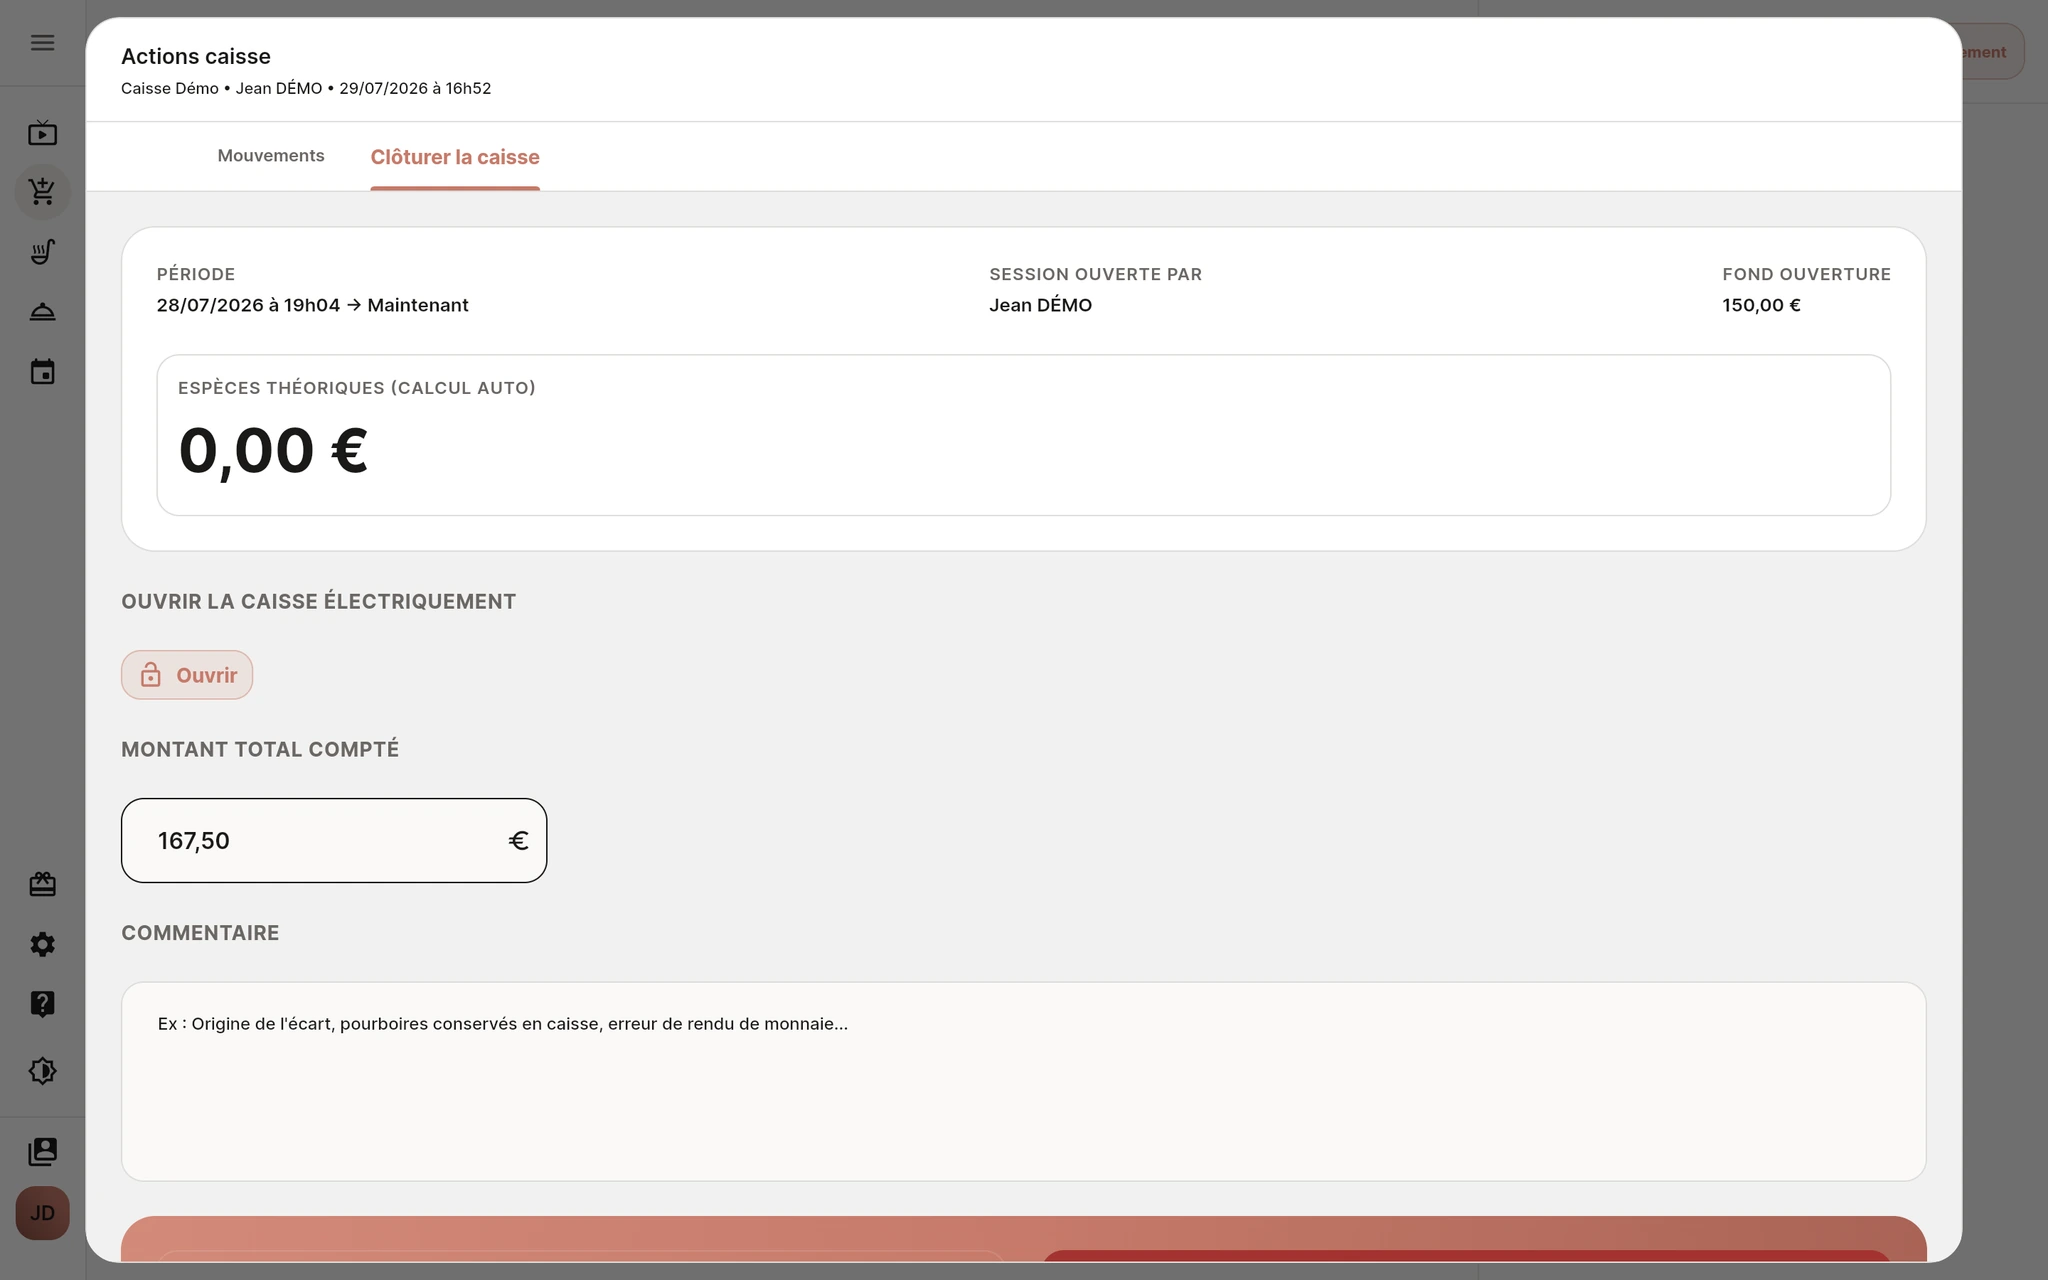Image resolution: width=2048 pixels, height=1280 pixels.
Task: Open the help question mark icon
Action: [42, 1004]
